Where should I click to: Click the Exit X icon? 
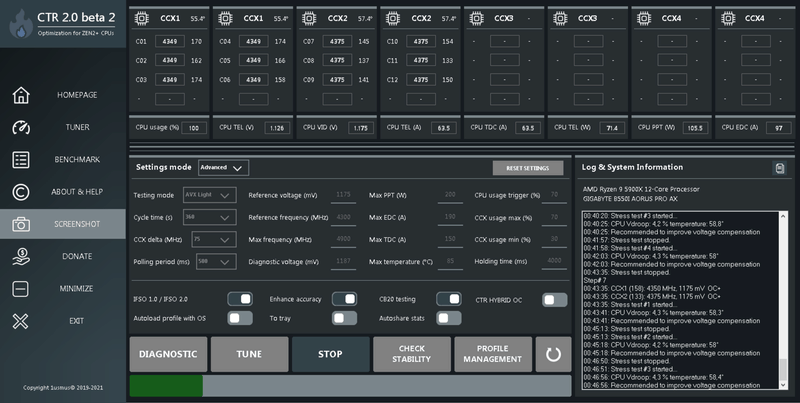(x=20, y=321)
